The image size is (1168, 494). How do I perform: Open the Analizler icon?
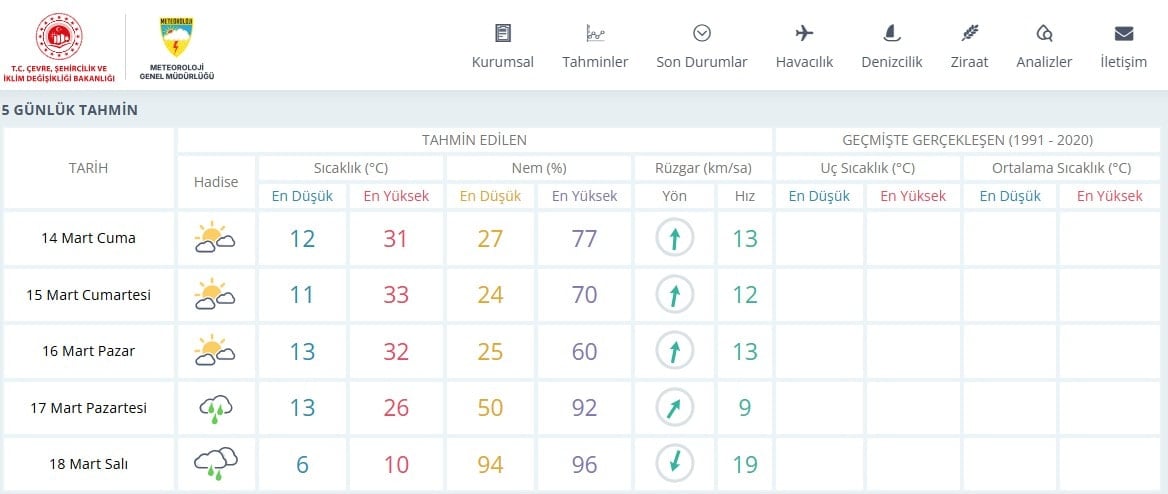click(1044, 33)
